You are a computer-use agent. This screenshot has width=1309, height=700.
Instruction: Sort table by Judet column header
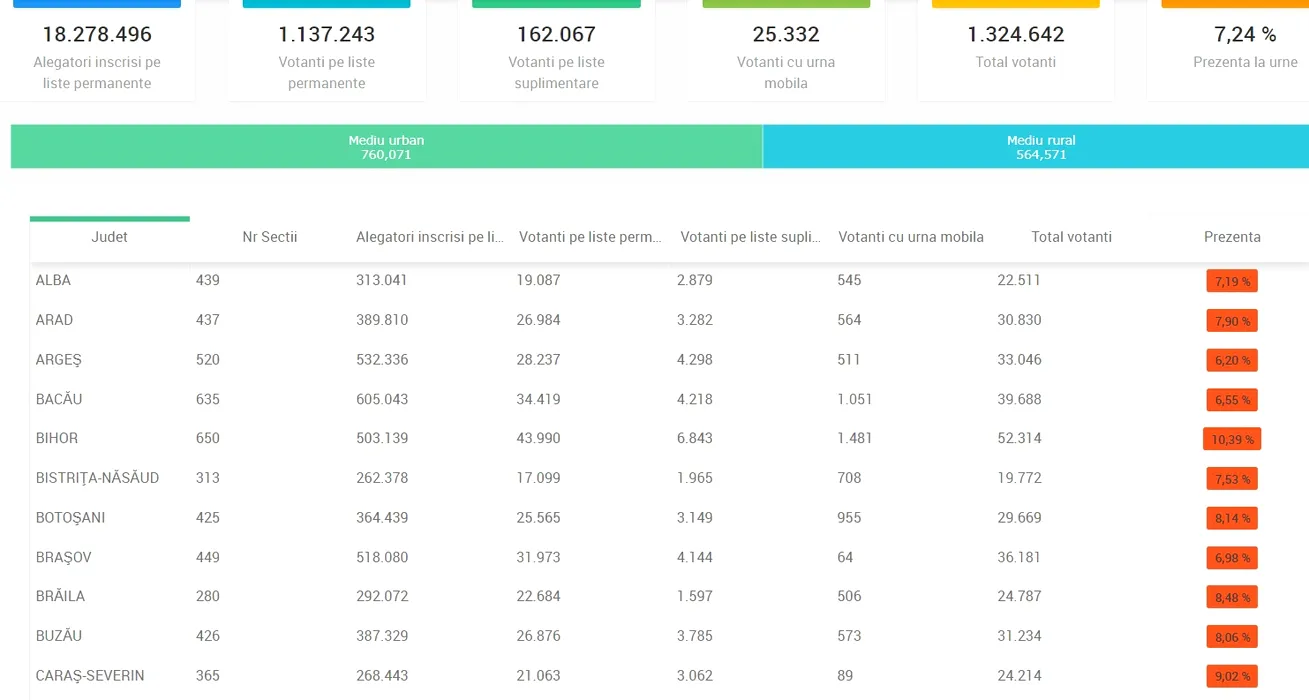(109, 237)
